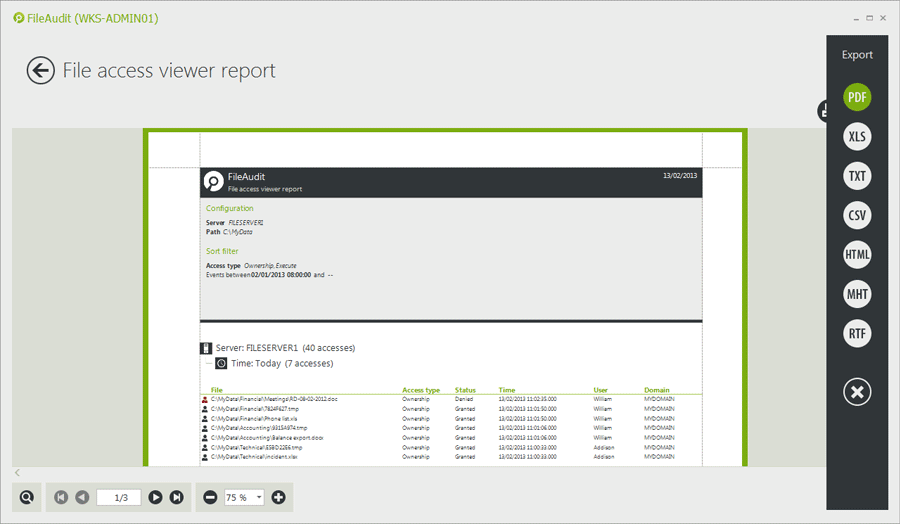Screen dimensions: 900x524
Task: Click the partially hidden print icon beside Export panel
Action: coord(822,111)
